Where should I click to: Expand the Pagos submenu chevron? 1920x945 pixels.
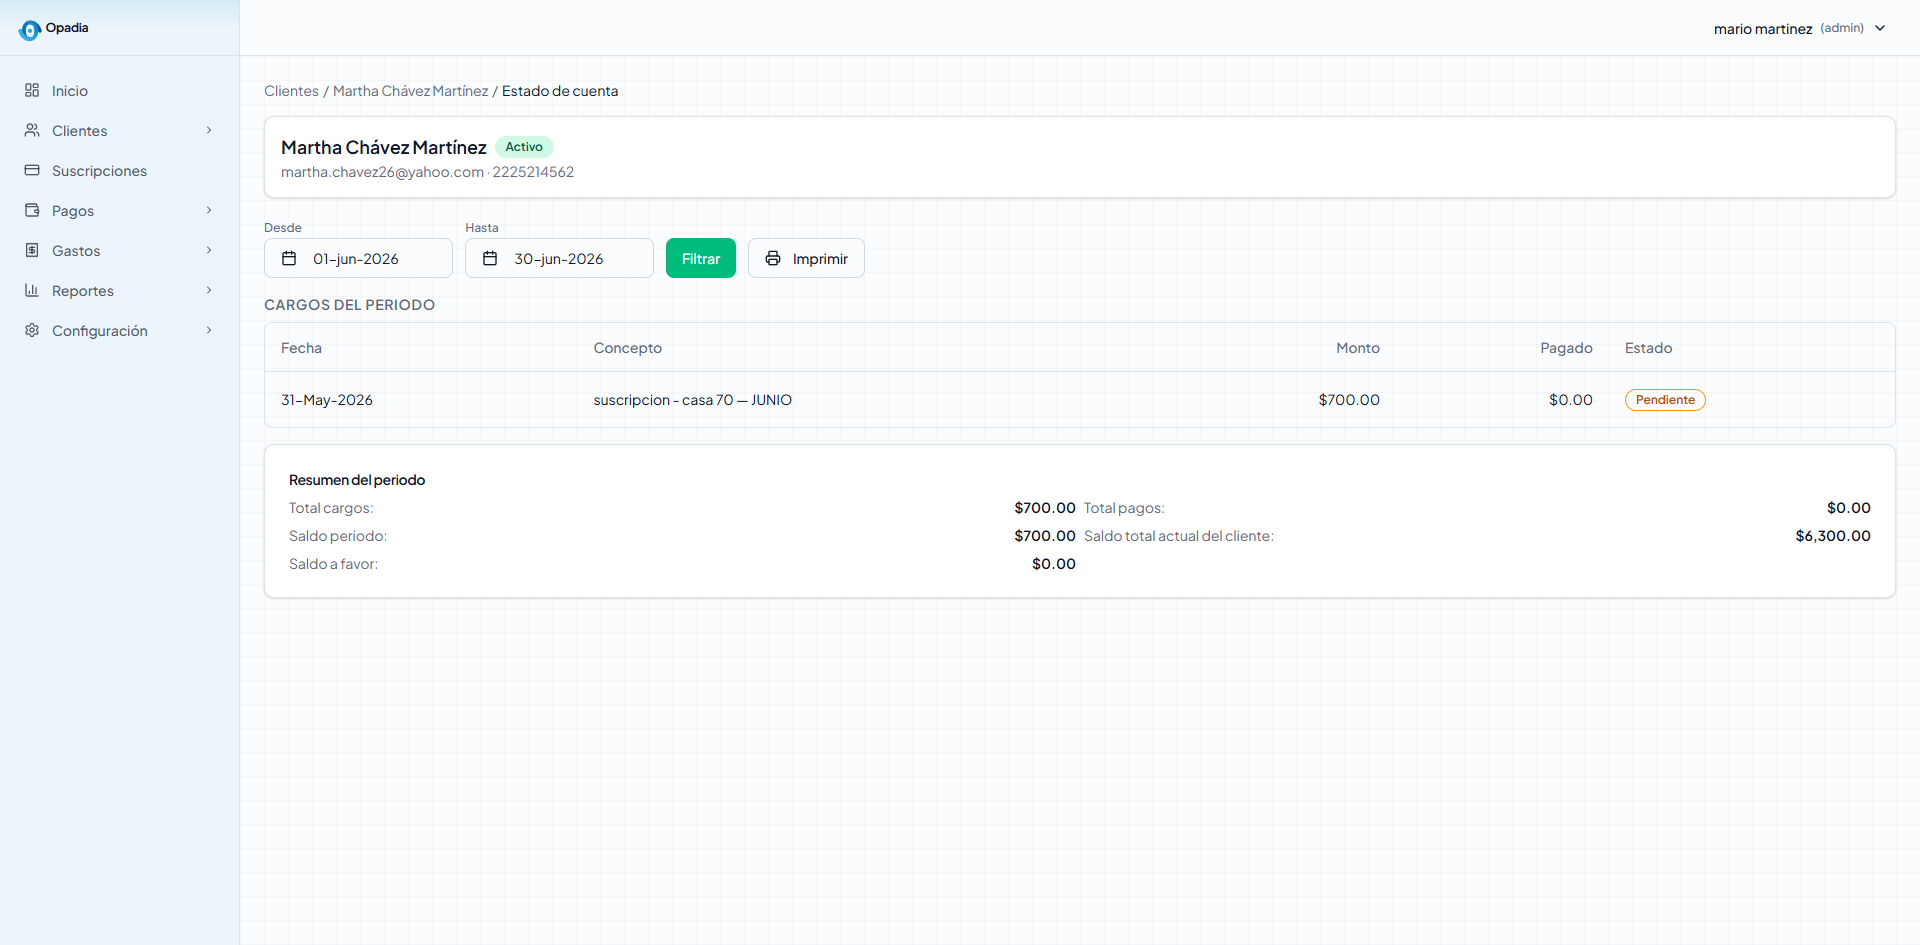click(209, 210)
